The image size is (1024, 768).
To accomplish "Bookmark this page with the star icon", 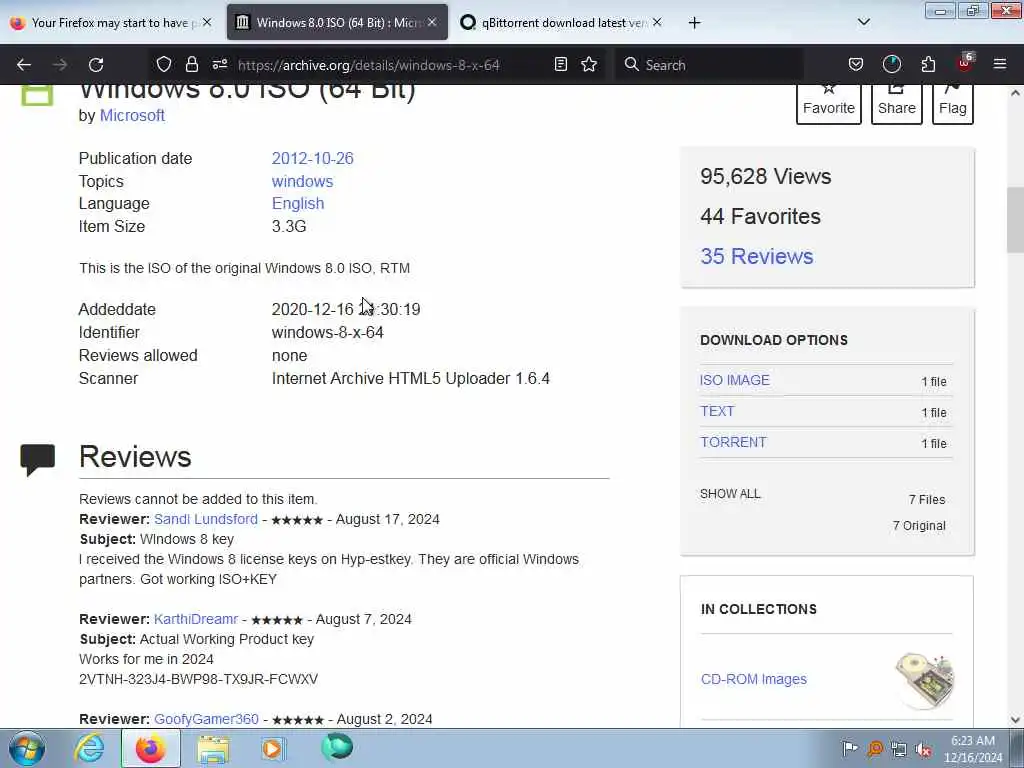I will (x=589, y=64).
